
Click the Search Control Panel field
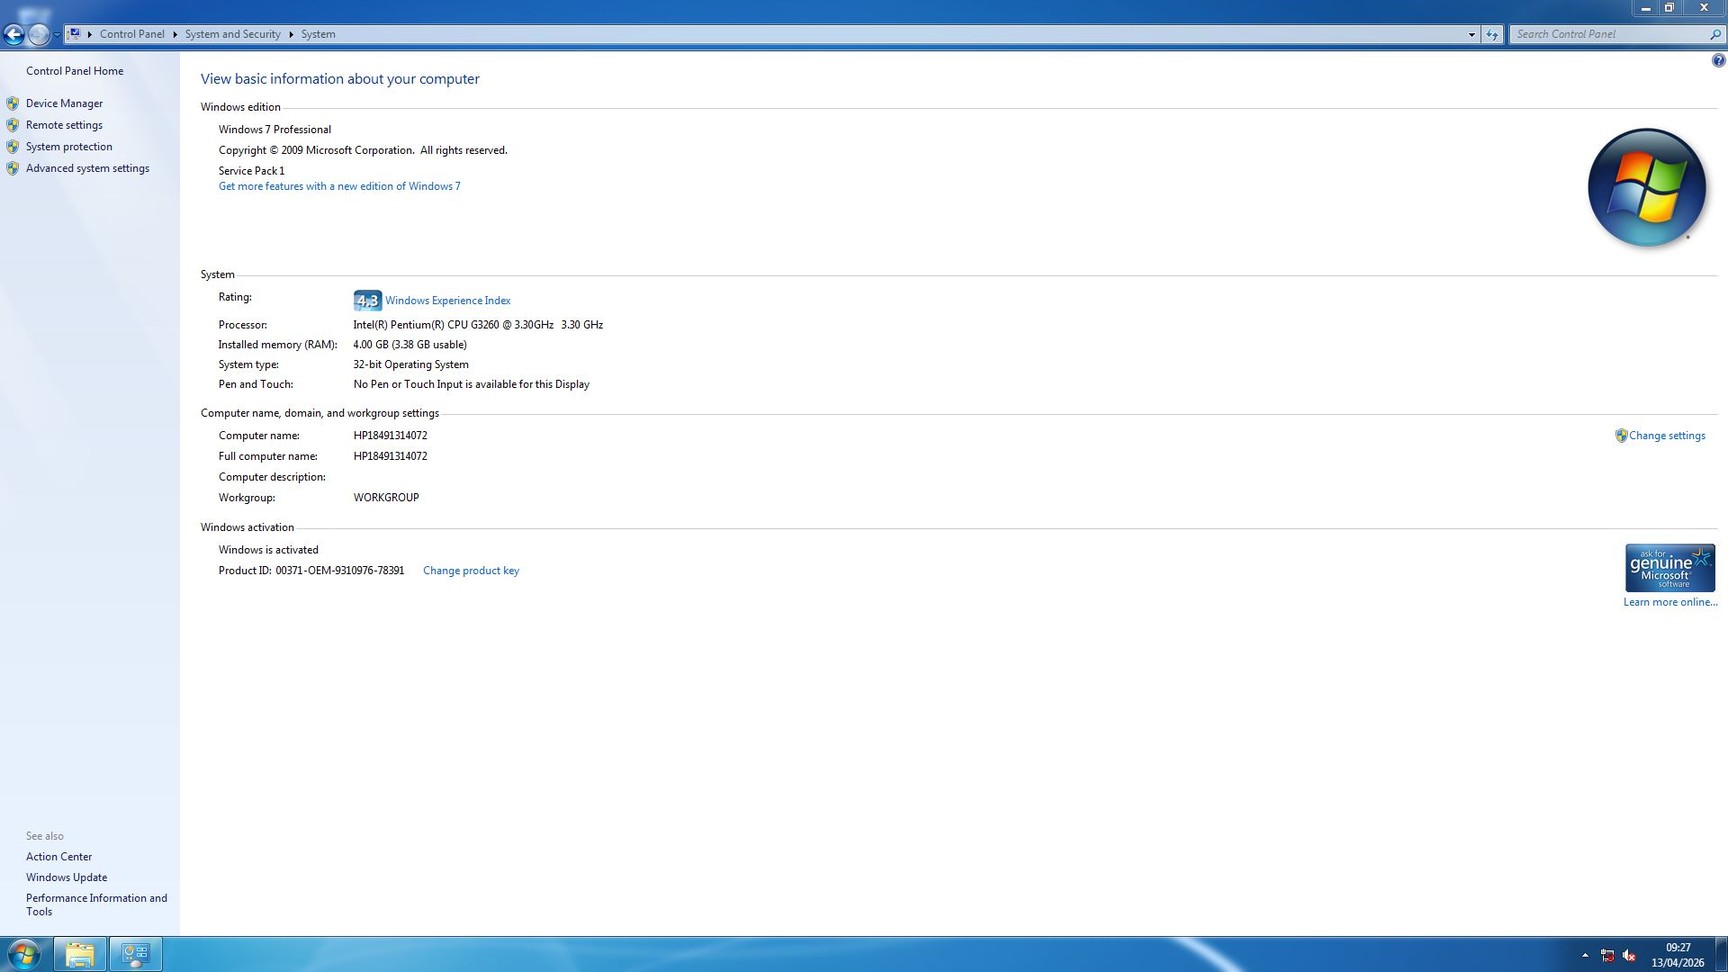point(1608,34)
